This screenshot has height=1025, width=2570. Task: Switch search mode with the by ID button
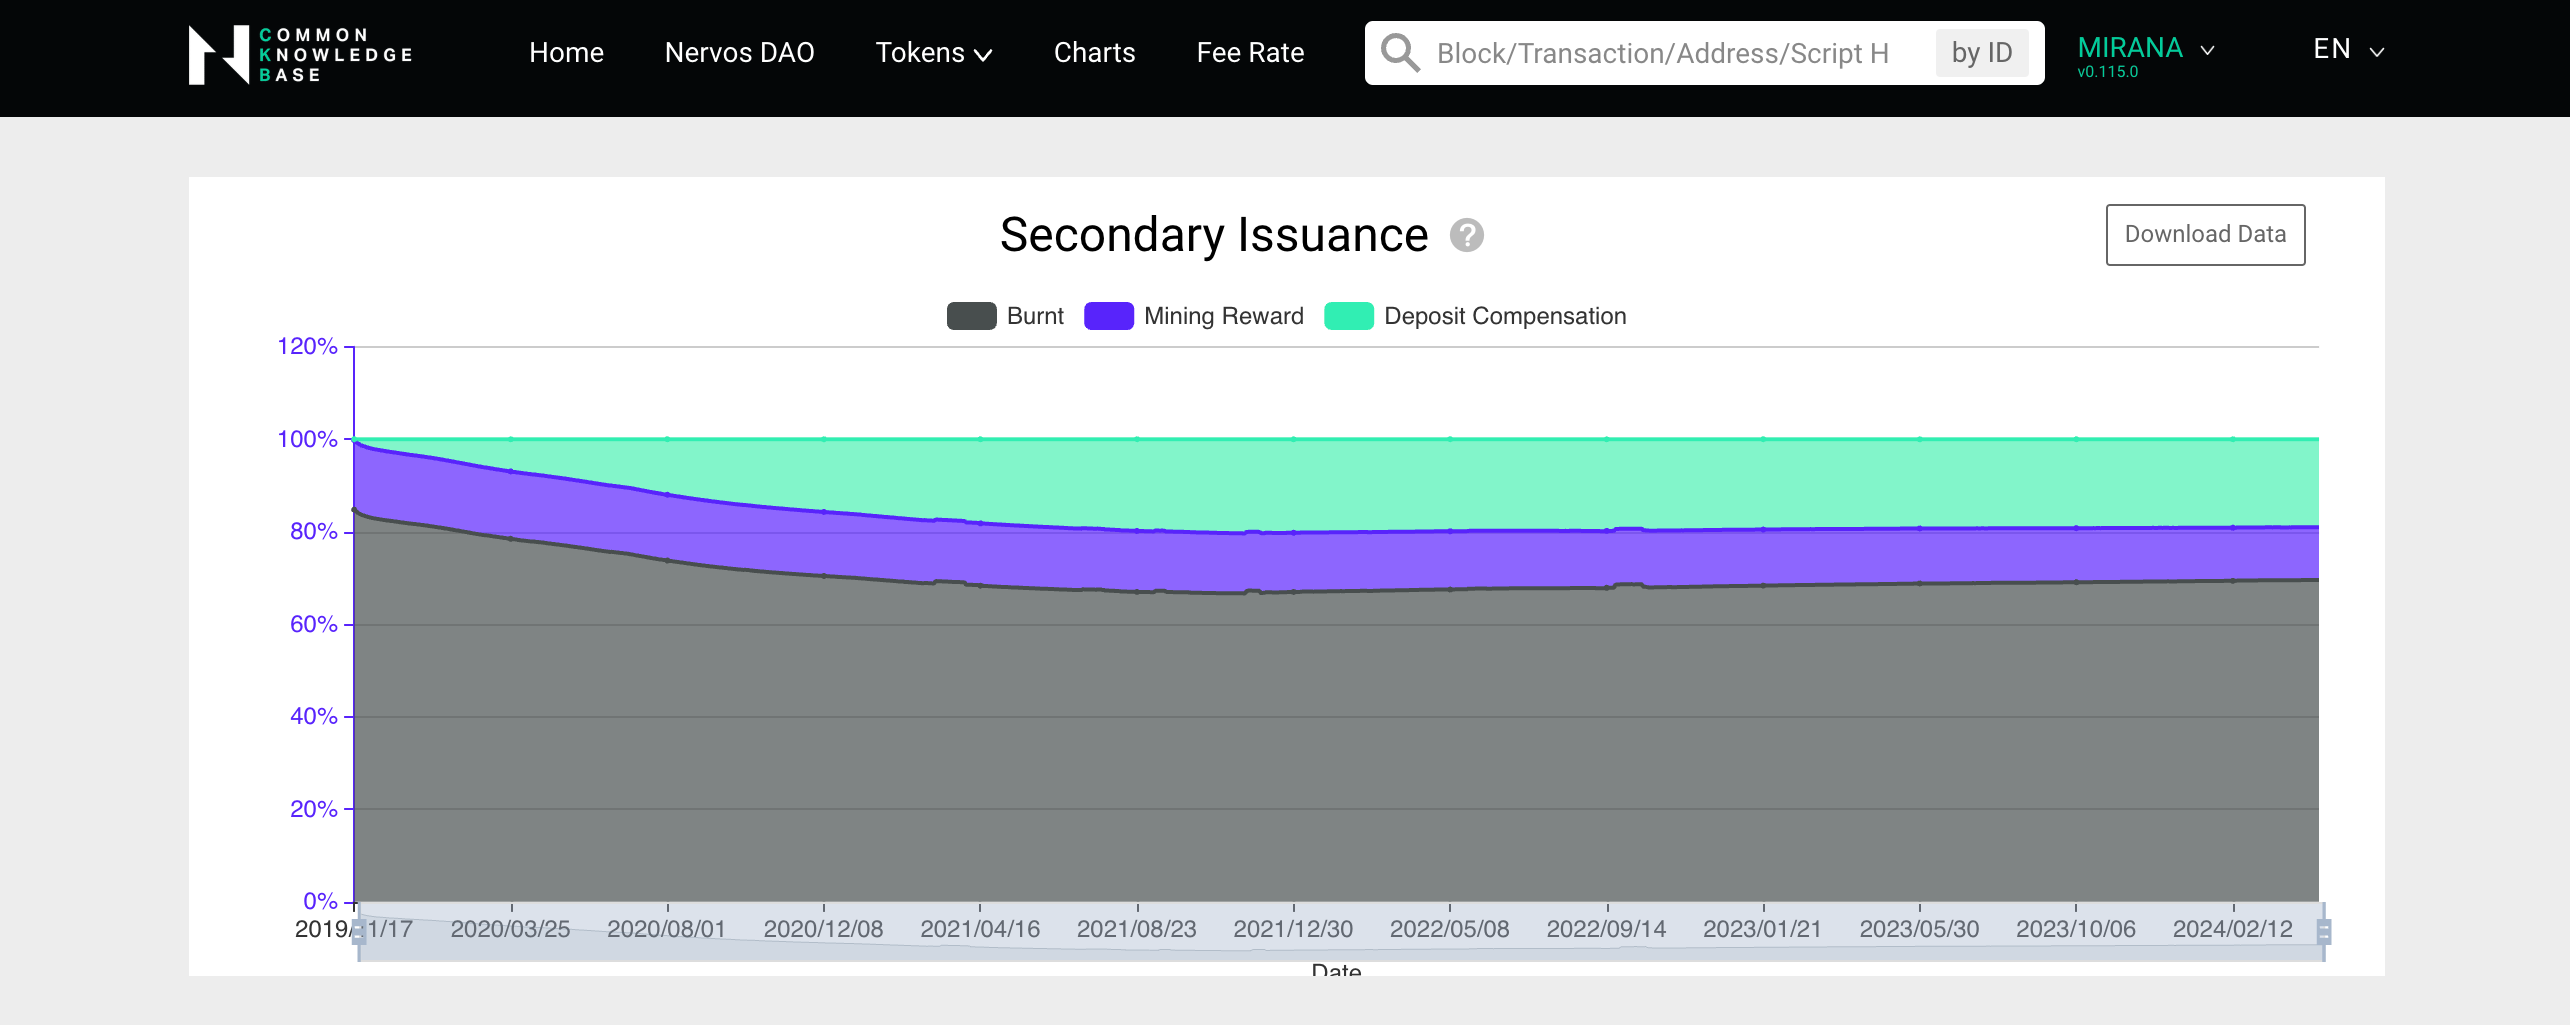tap(1982, 52)
